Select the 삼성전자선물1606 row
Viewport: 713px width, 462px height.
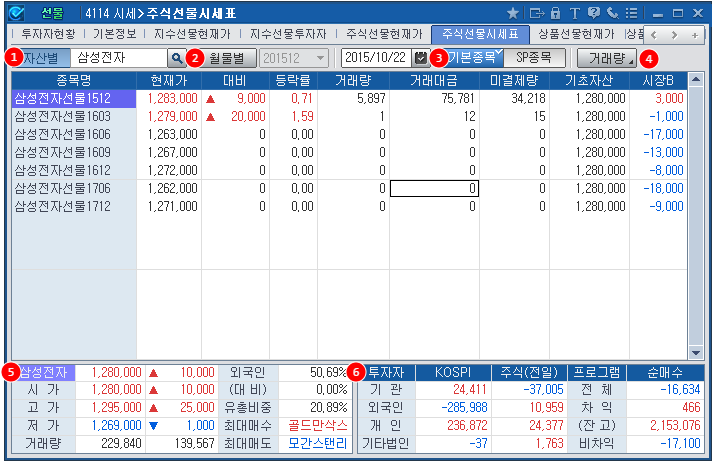[x=349, y=135]
